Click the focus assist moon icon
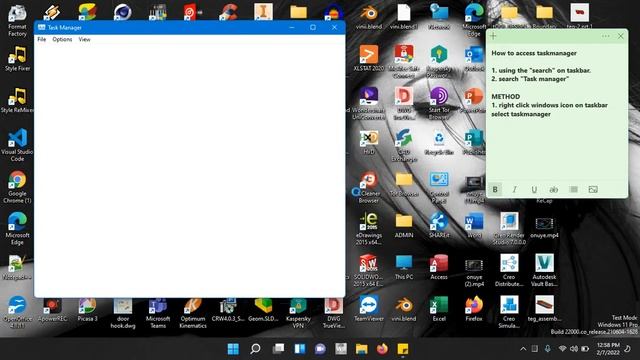The height and width of the screenshot is (360, 640). coord(627,349)
